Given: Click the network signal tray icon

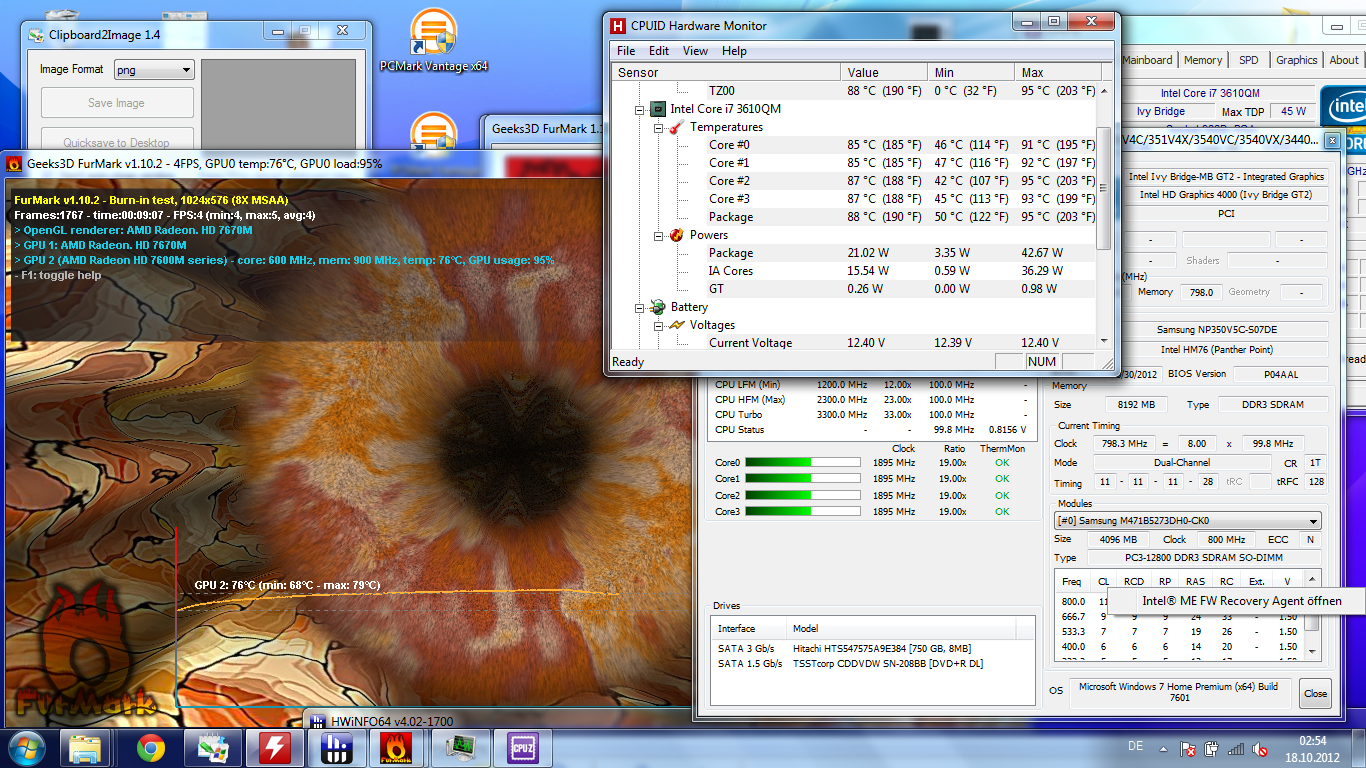Looking at the screenshot, I should click(x=1236, y=749).
